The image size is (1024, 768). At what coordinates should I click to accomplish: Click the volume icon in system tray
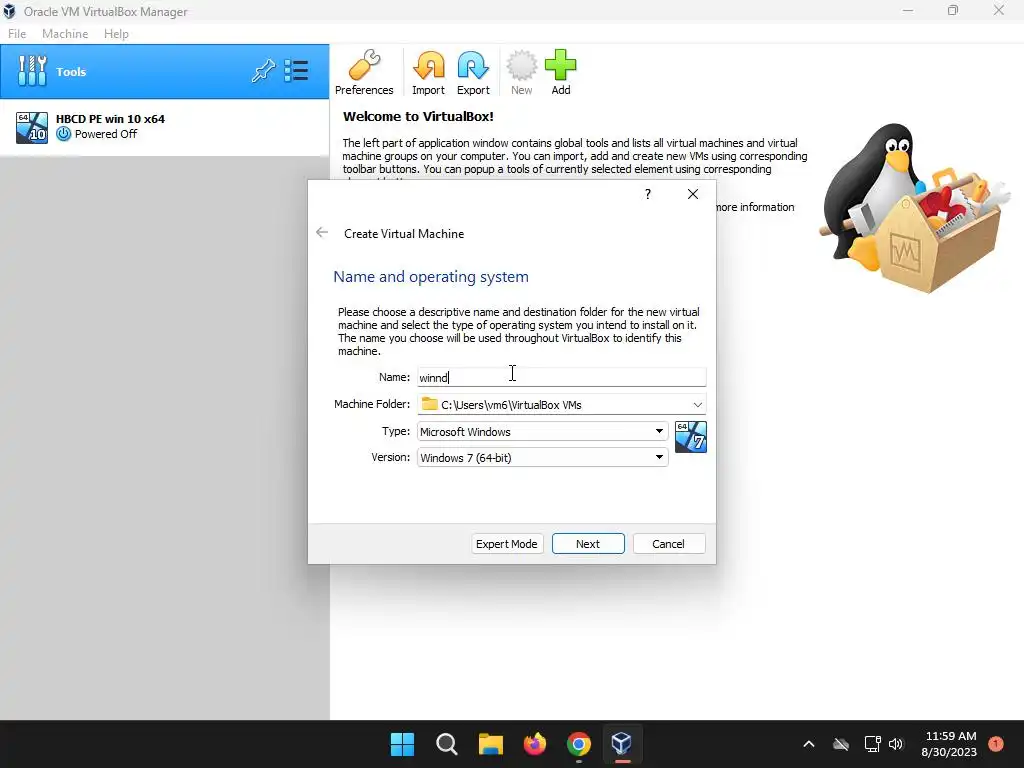896,744
